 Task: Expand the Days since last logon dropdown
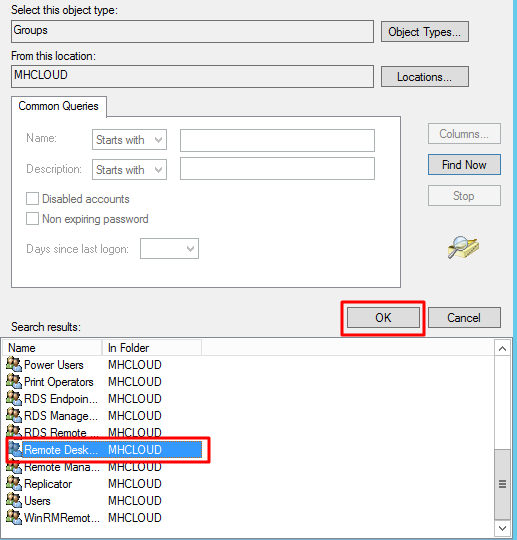click(x=169, y=248)
